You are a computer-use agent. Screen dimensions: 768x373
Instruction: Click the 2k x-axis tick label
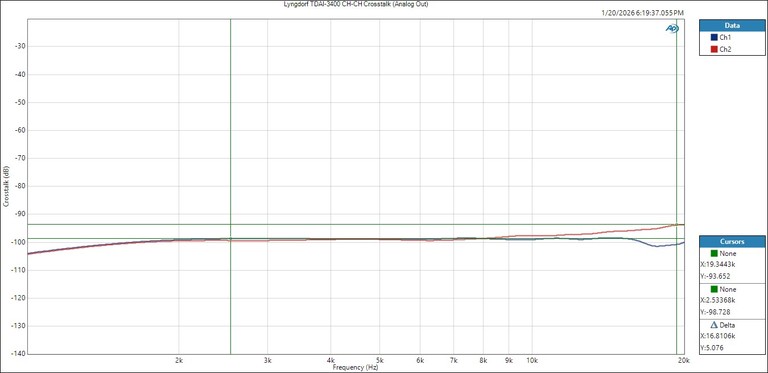point(179,360)
